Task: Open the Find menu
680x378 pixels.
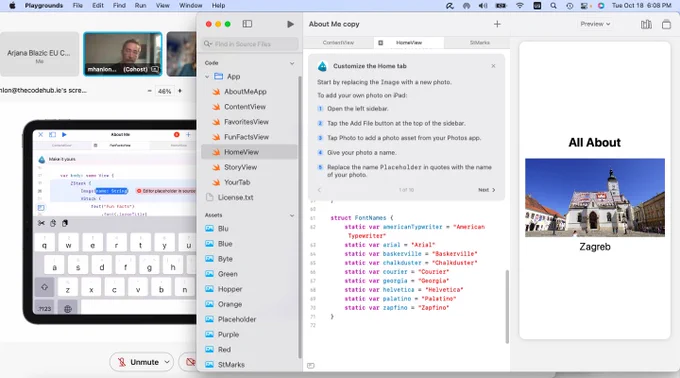Action: [119, 6]
